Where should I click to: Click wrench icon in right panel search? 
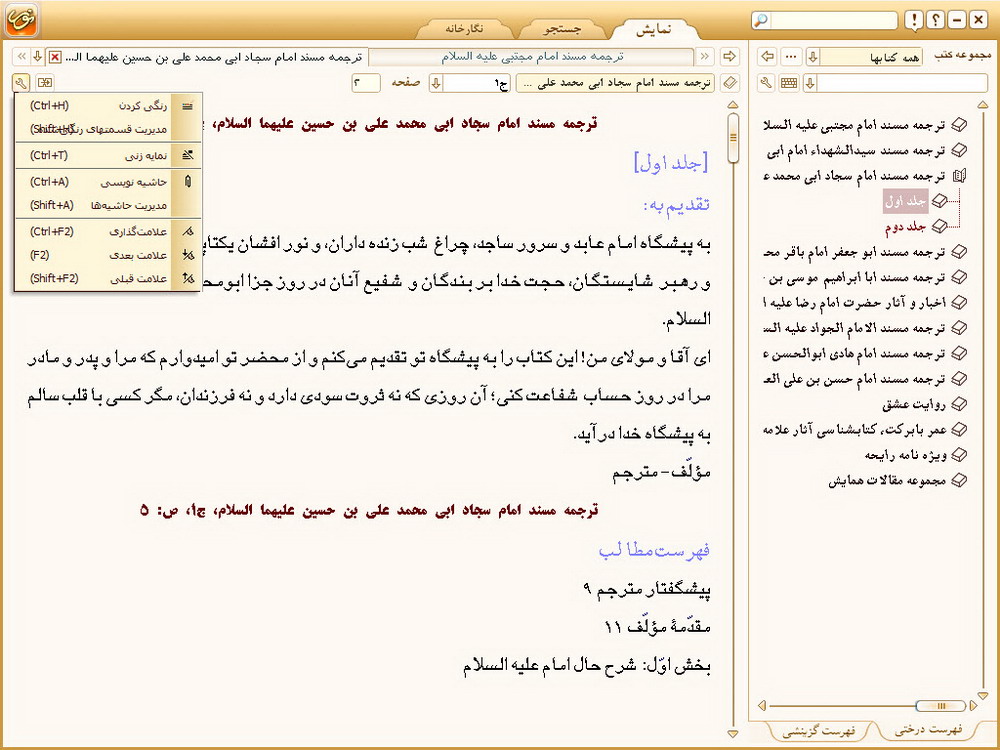(x=767, y=83)
